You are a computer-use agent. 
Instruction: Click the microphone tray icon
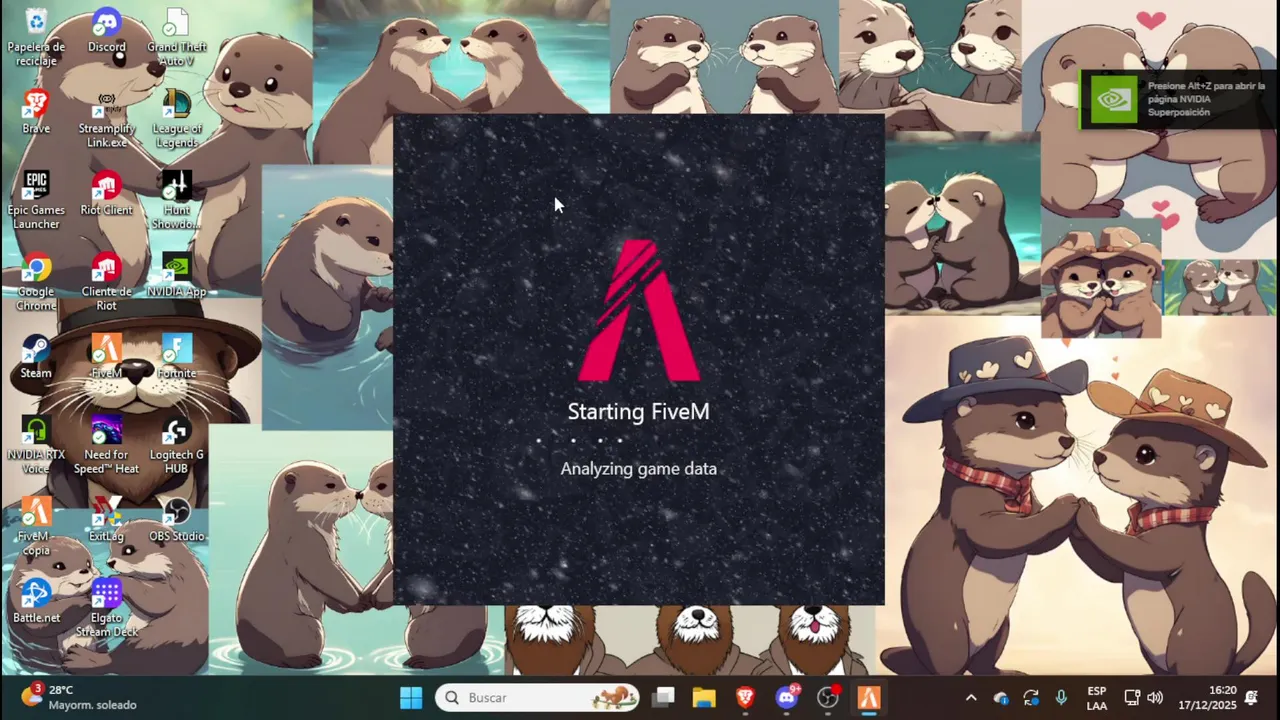point(1061,698)
